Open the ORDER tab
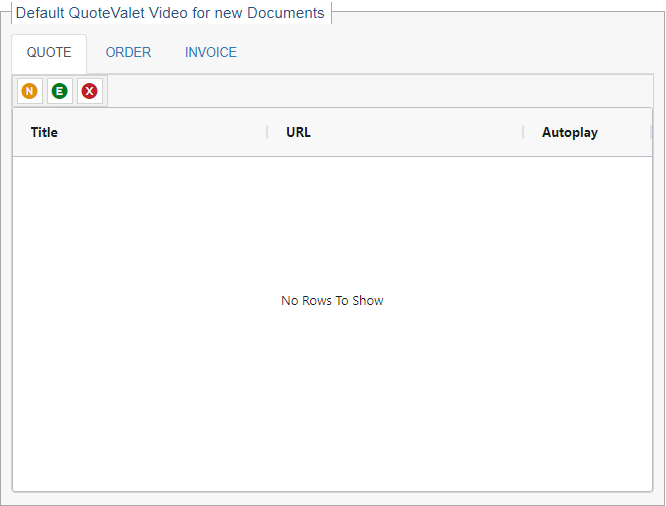666x506 pixels. point(128,52)
